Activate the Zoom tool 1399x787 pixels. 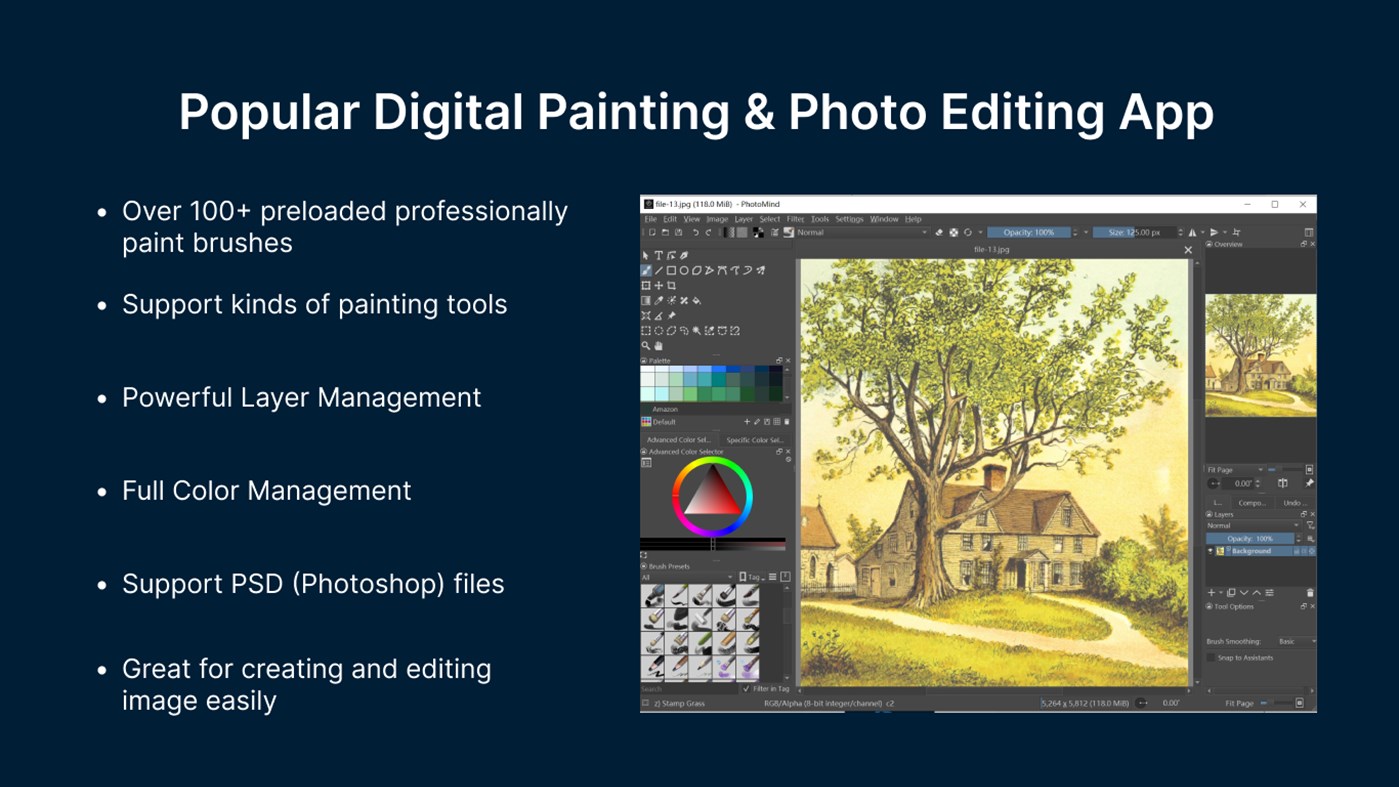(x=646, y=345)
